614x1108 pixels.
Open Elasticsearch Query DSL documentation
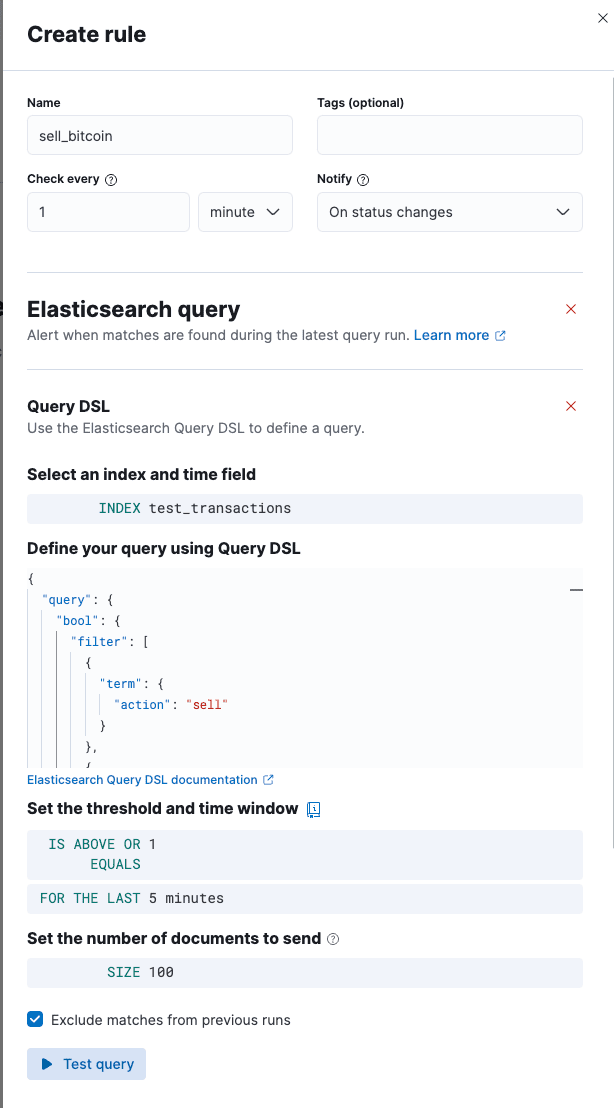coord(143,779)
